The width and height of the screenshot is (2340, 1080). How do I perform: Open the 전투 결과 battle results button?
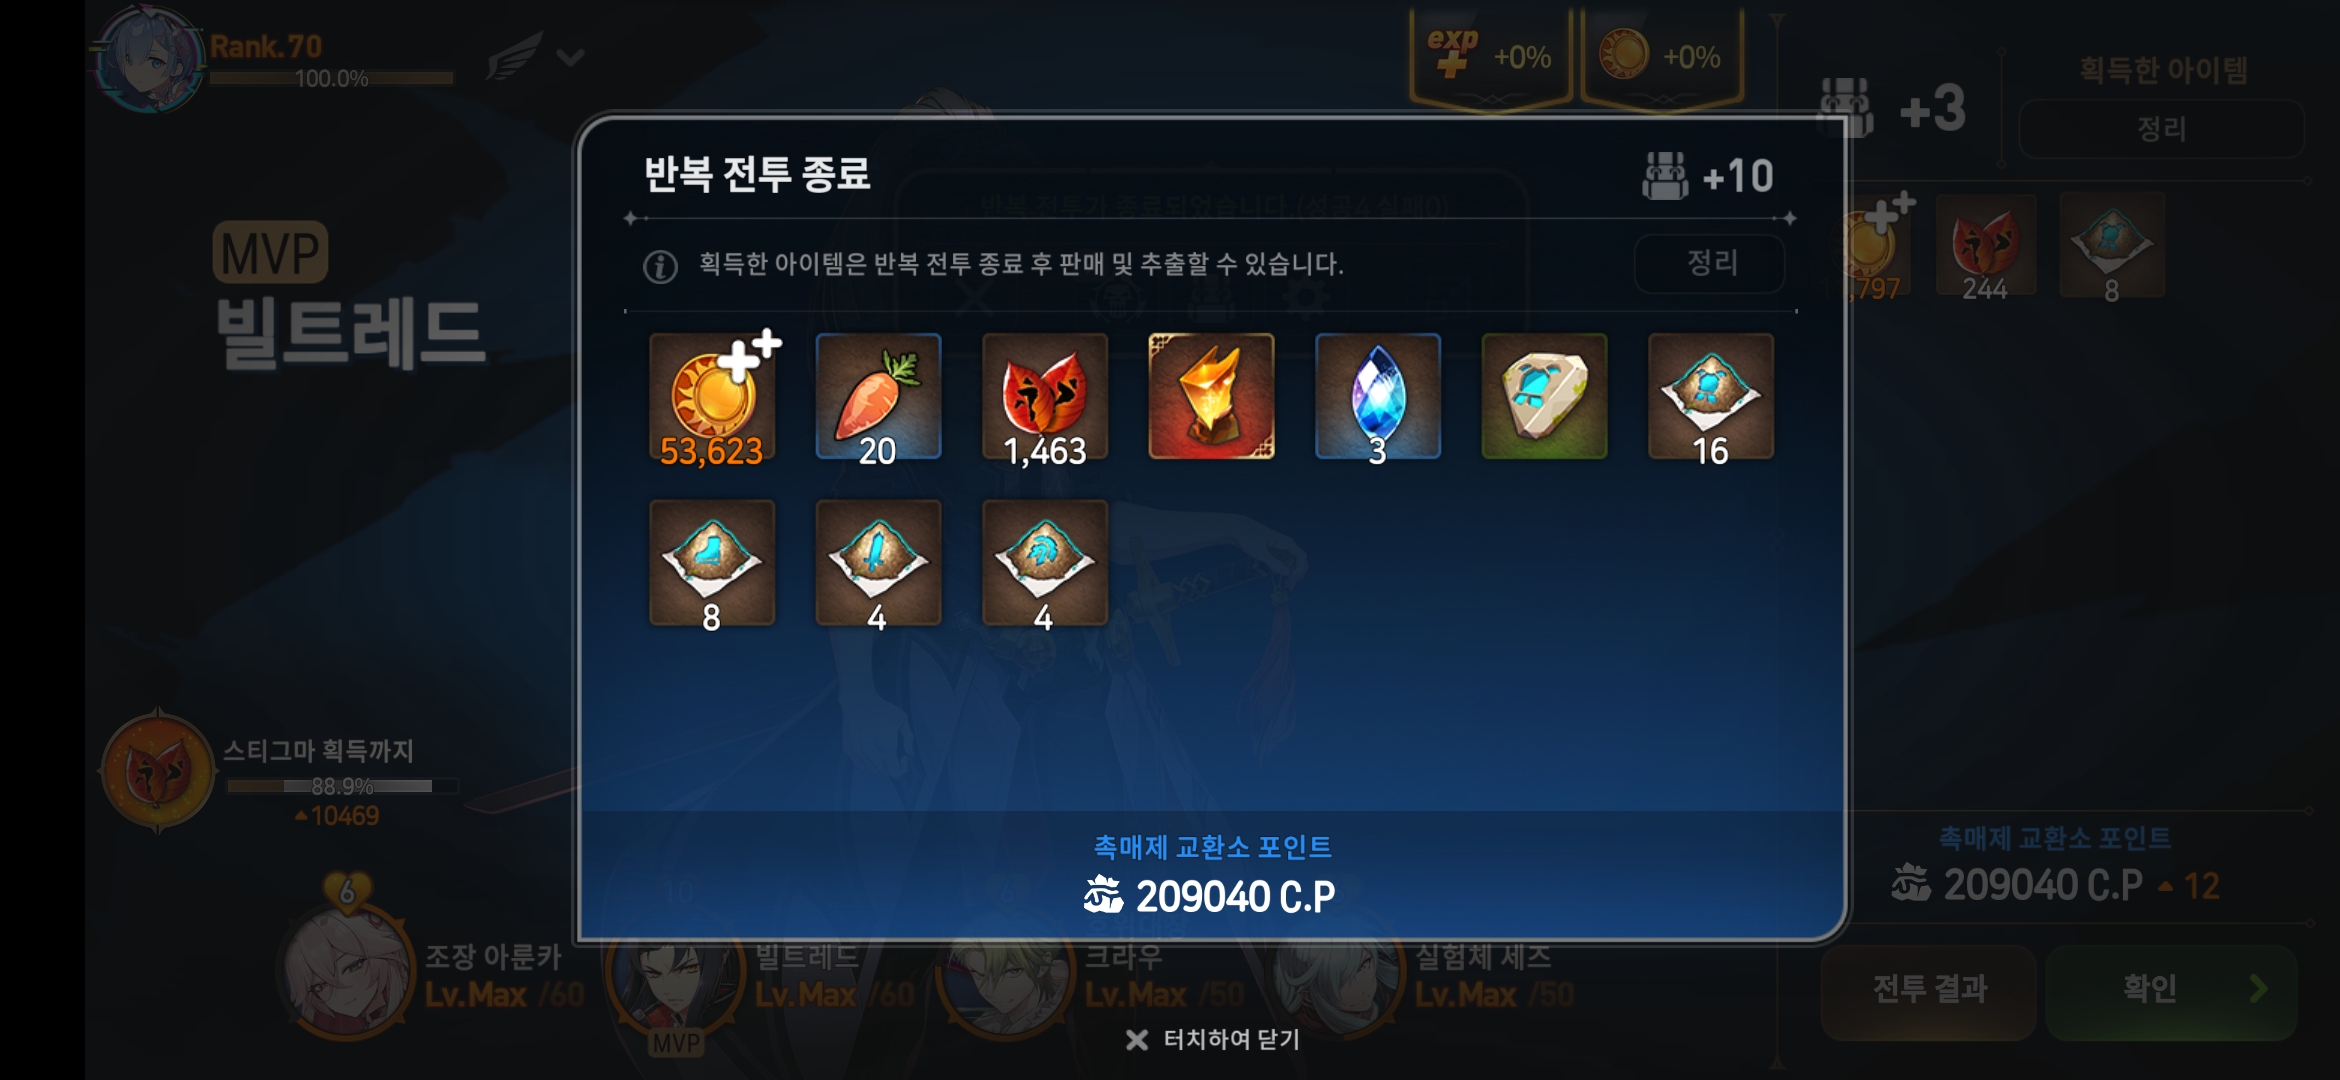(x=1929, y=990)
